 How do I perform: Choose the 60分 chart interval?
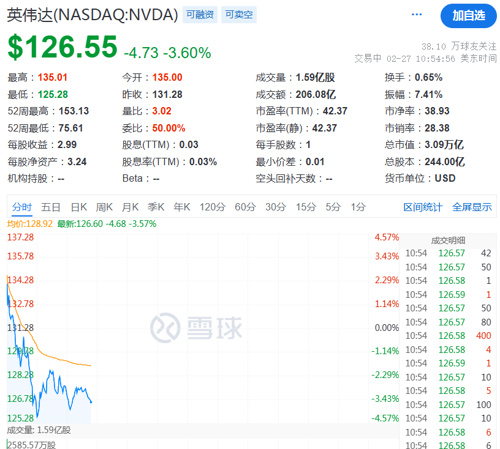245,207
